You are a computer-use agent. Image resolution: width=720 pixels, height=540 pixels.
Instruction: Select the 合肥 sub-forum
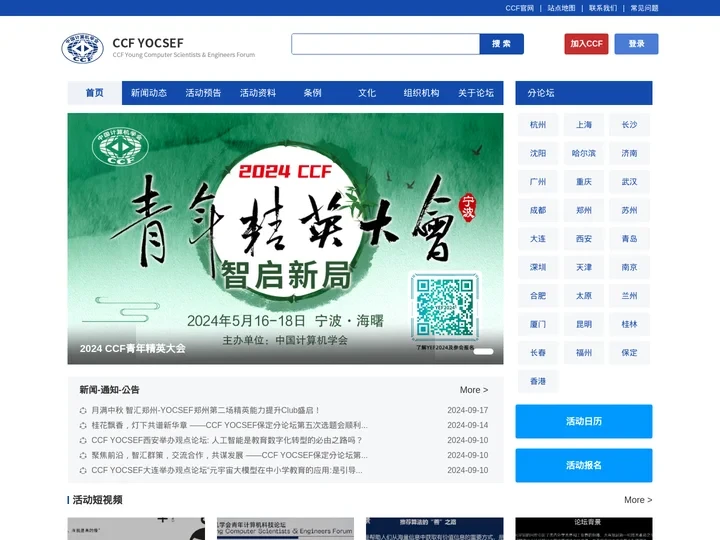tap(538, 296)
